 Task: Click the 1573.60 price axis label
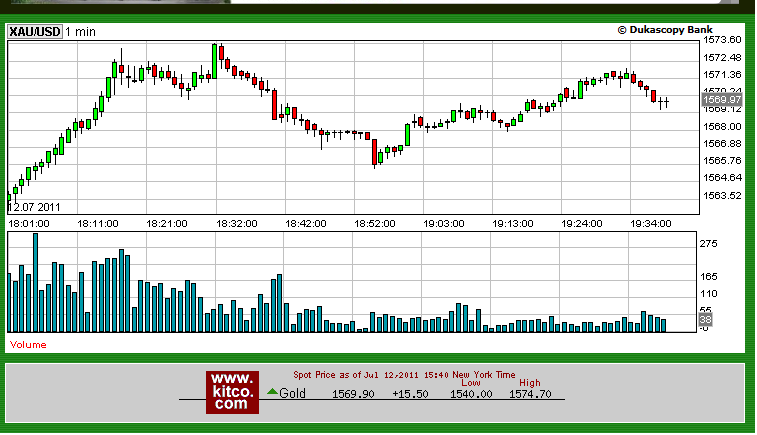click(721, 40)
